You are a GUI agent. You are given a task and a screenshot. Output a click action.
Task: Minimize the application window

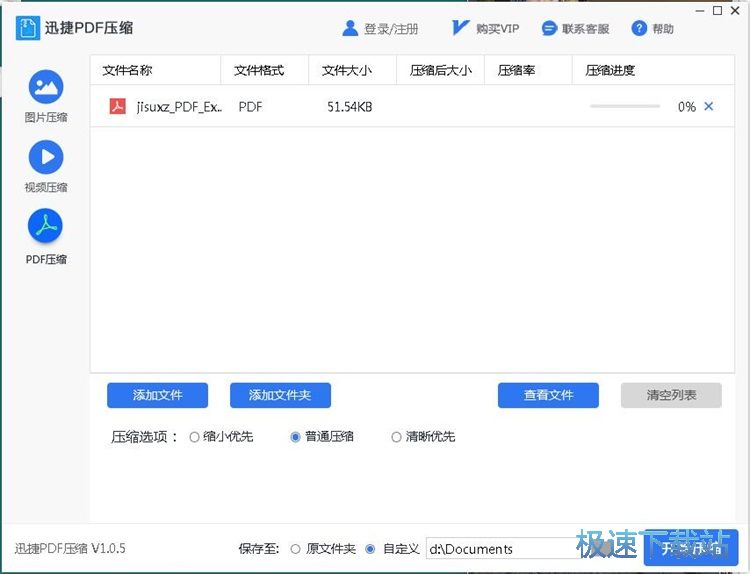(x=700, y=11)
